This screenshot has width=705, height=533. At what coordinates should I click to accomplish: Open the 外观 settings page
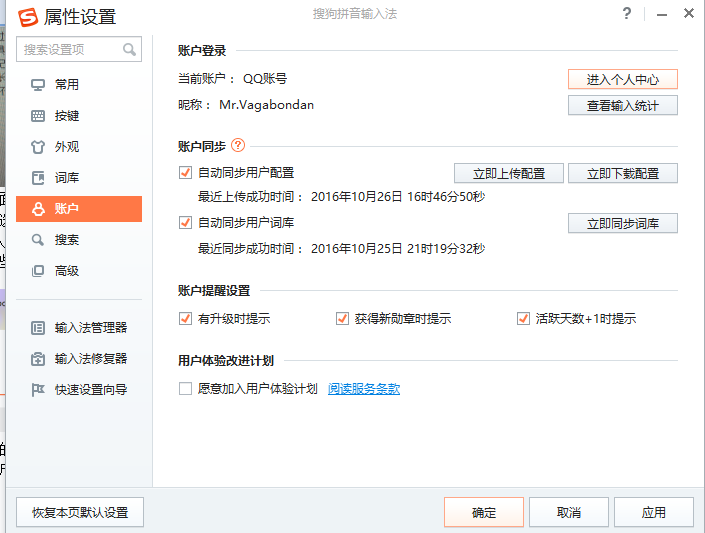pyautogui.click(x=79, y=147)
